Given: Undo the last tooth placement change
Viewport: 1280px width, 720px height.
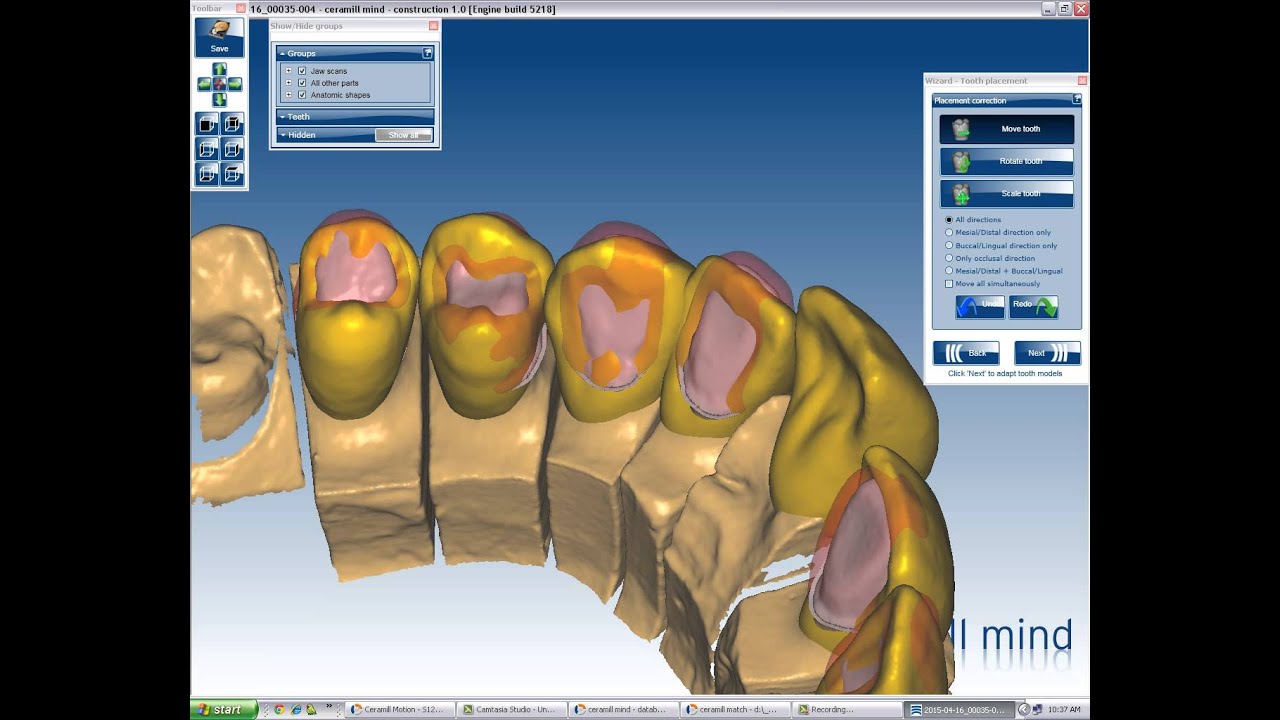Looking at the screenshot, I should 980,306.
